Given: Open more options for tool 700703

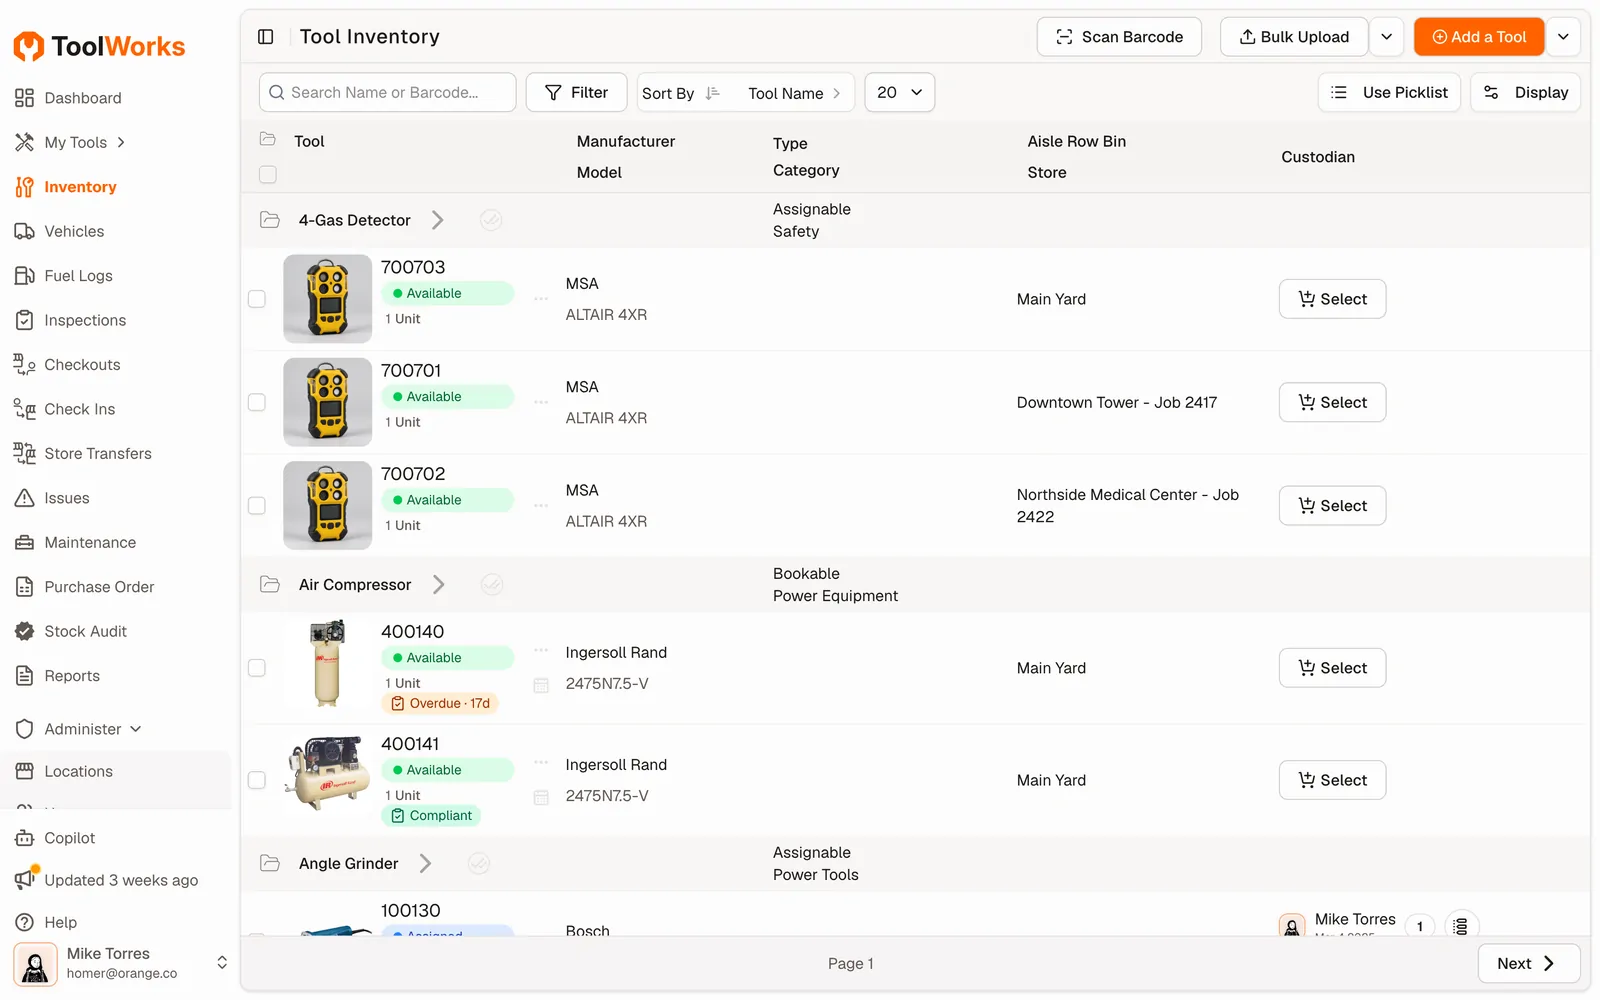Looking at the screenshot, I should (541, 299).
